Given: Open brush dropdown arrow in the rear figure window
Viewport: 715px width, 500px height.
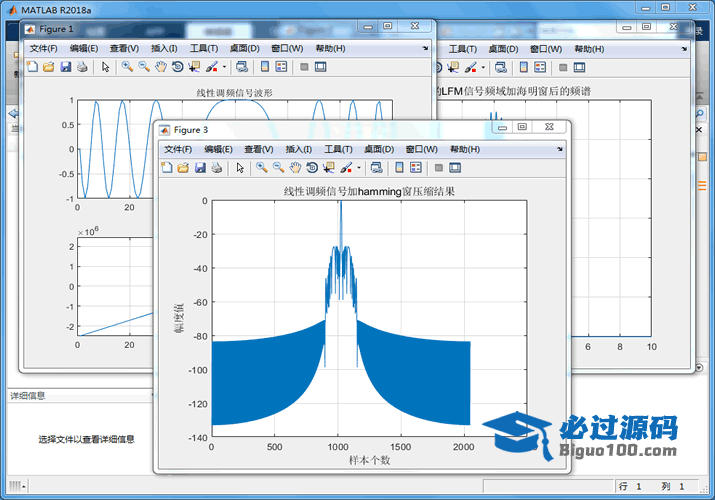Looking at the screenshot, I should tap(483, 67).
